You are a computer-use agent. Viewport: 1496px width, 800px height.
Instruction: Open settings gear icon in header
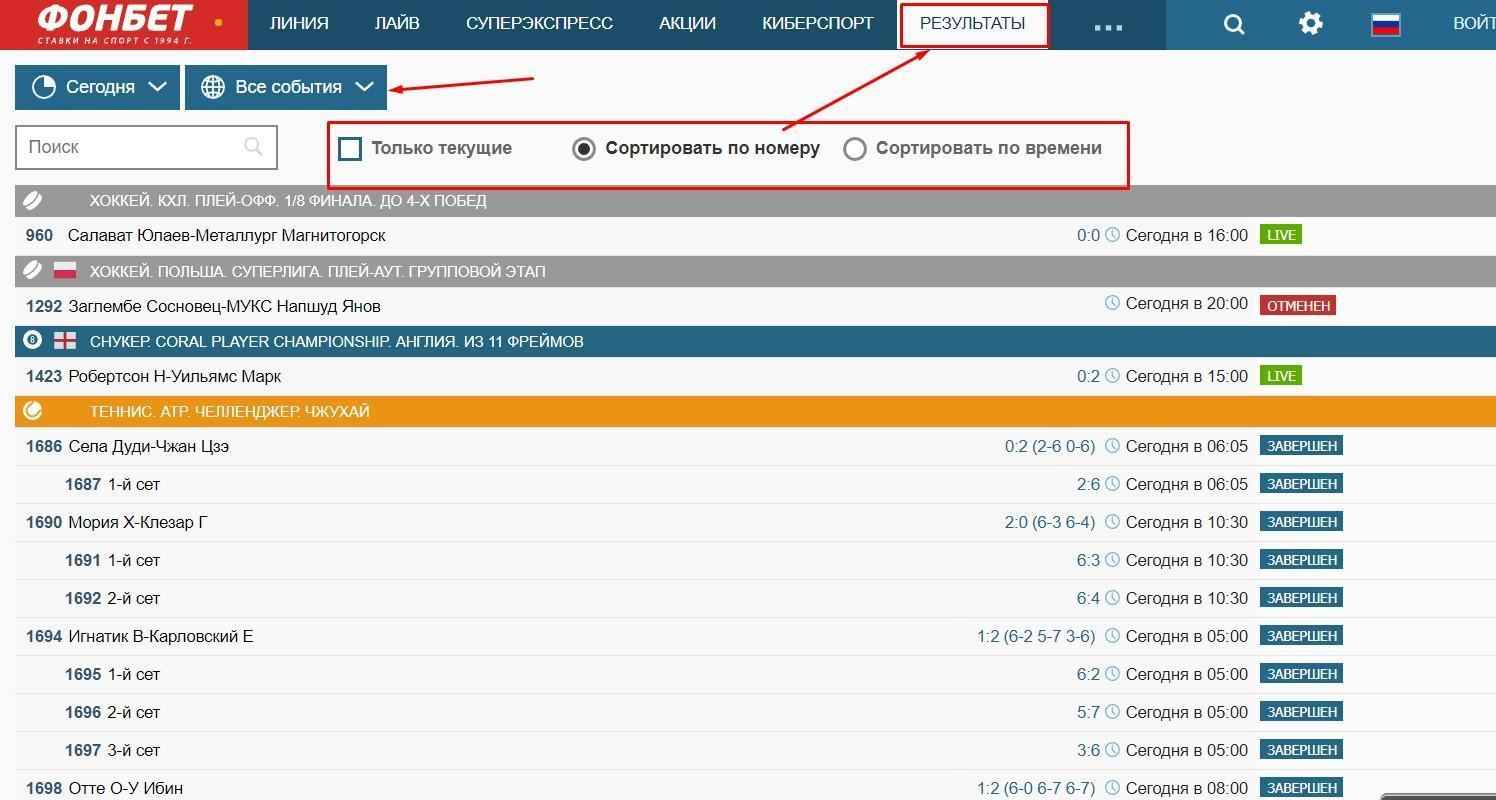coord(1310,23)
